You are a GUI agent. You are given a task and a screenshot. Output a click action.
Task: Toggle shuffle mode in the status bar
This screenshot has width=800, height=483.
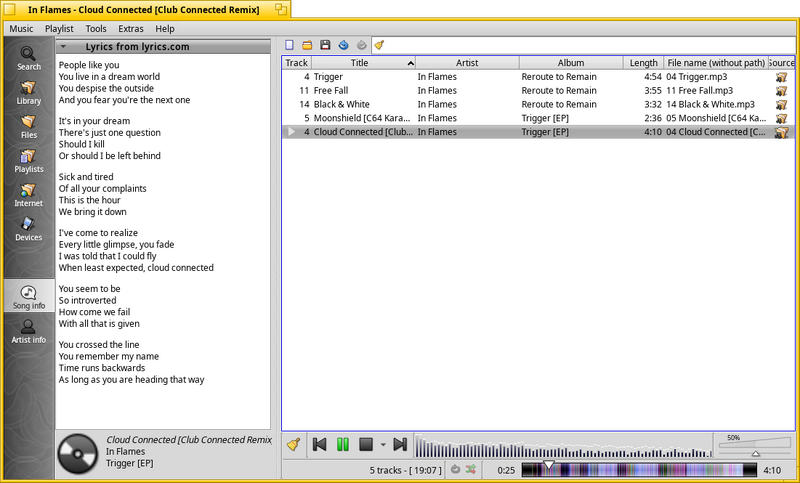471,470
